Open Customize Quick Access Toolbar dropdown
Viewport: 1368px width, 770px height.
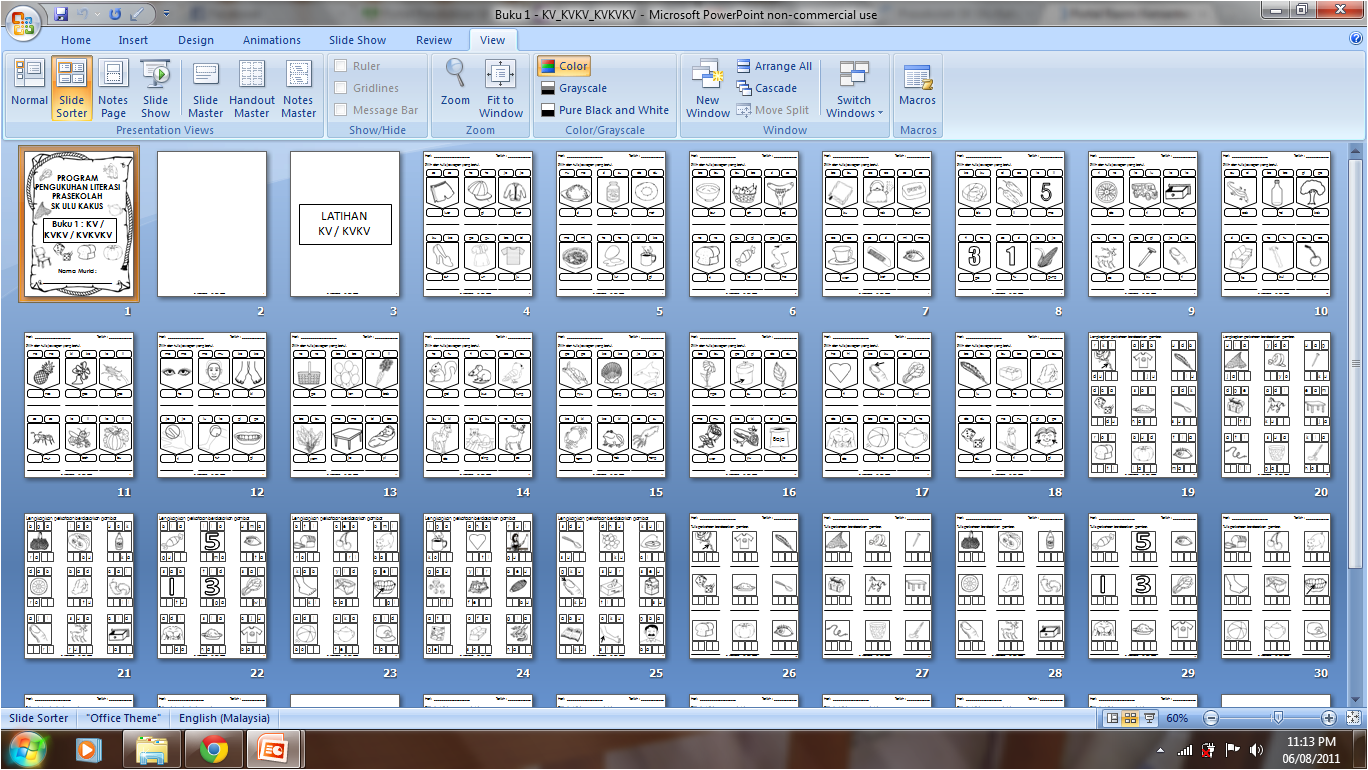click(166, 14)
